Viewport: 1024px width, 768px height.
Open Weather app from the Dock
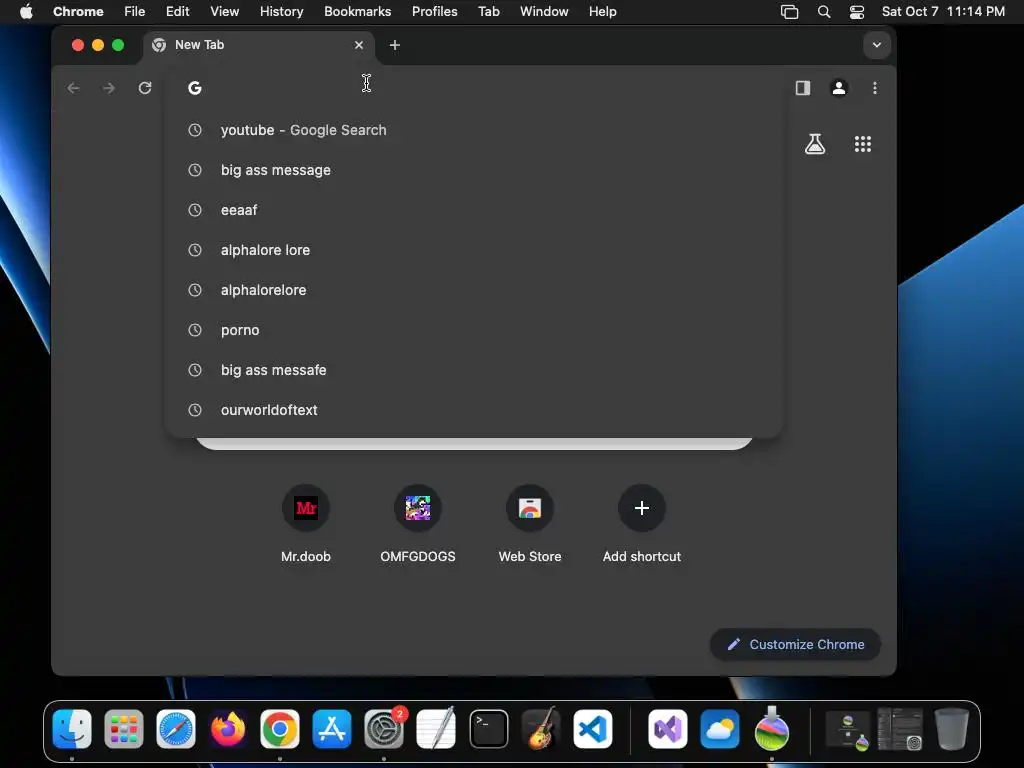pos(720,729)
